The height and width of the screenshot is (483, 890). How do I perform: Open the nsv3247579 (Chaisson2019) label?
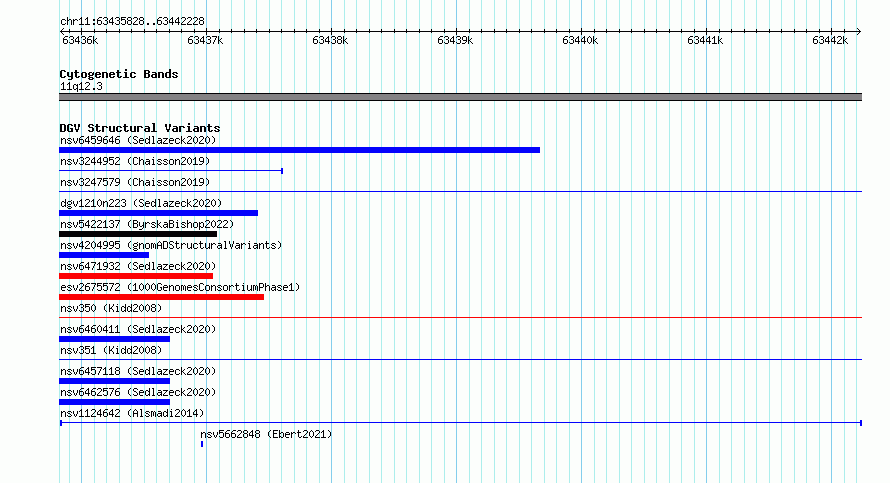coord(135,182)
